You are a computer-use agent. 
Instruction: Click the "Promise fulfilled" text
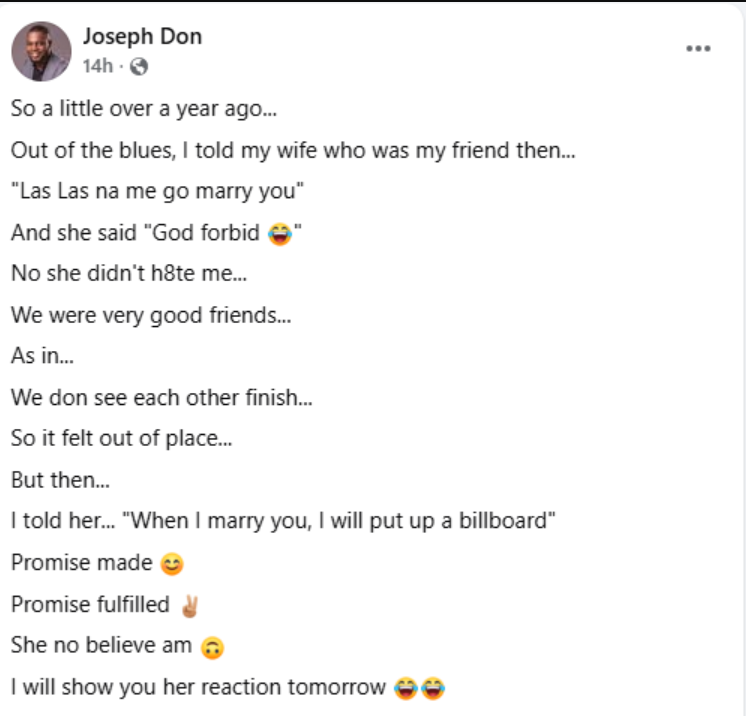[90, 604]
